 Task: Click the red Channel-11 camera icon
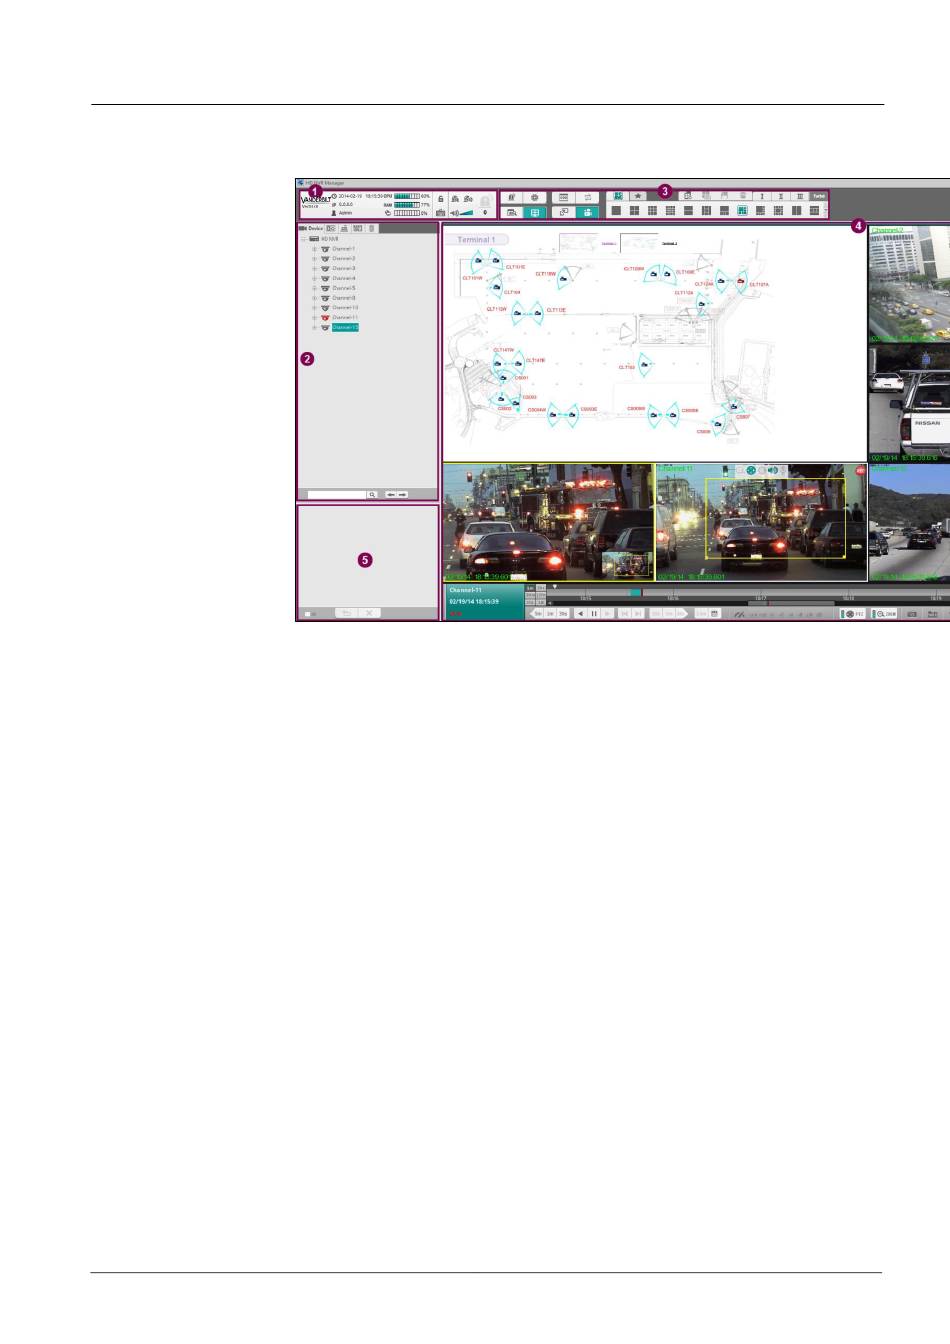point(325,318)
